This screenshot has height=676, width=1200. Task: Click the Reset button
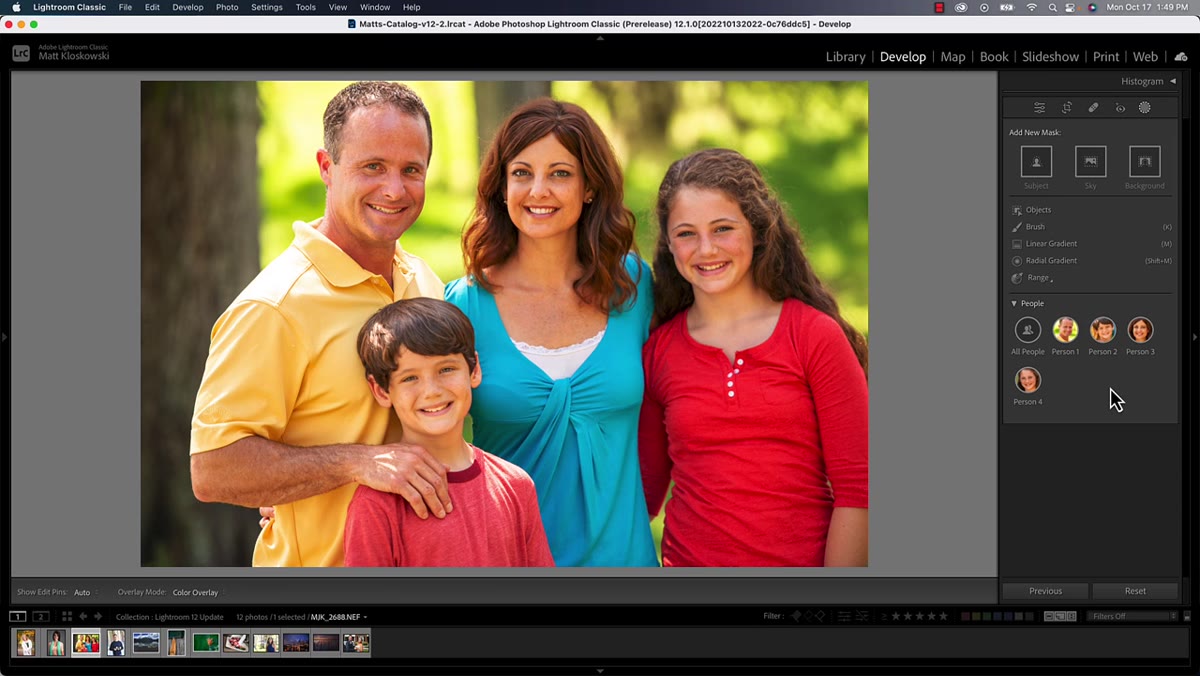(x=1135, y=591)
